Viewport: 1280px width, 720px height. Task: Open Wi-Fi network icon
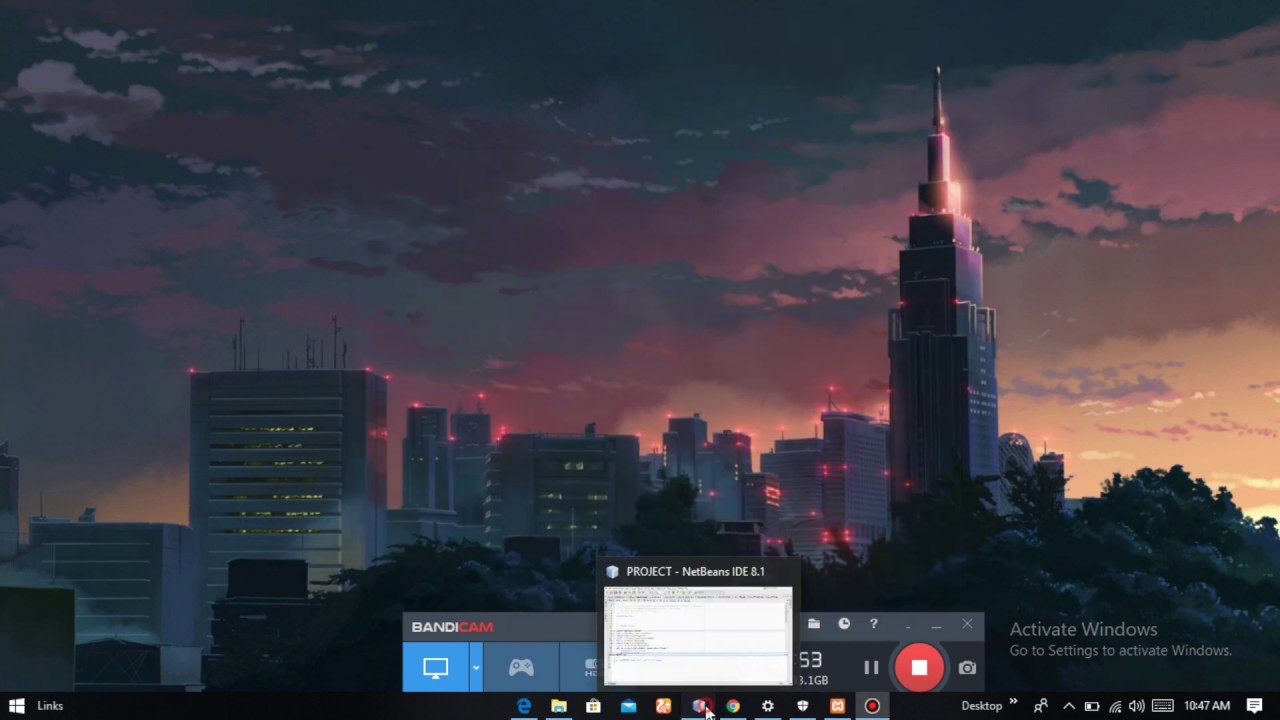1115,706
